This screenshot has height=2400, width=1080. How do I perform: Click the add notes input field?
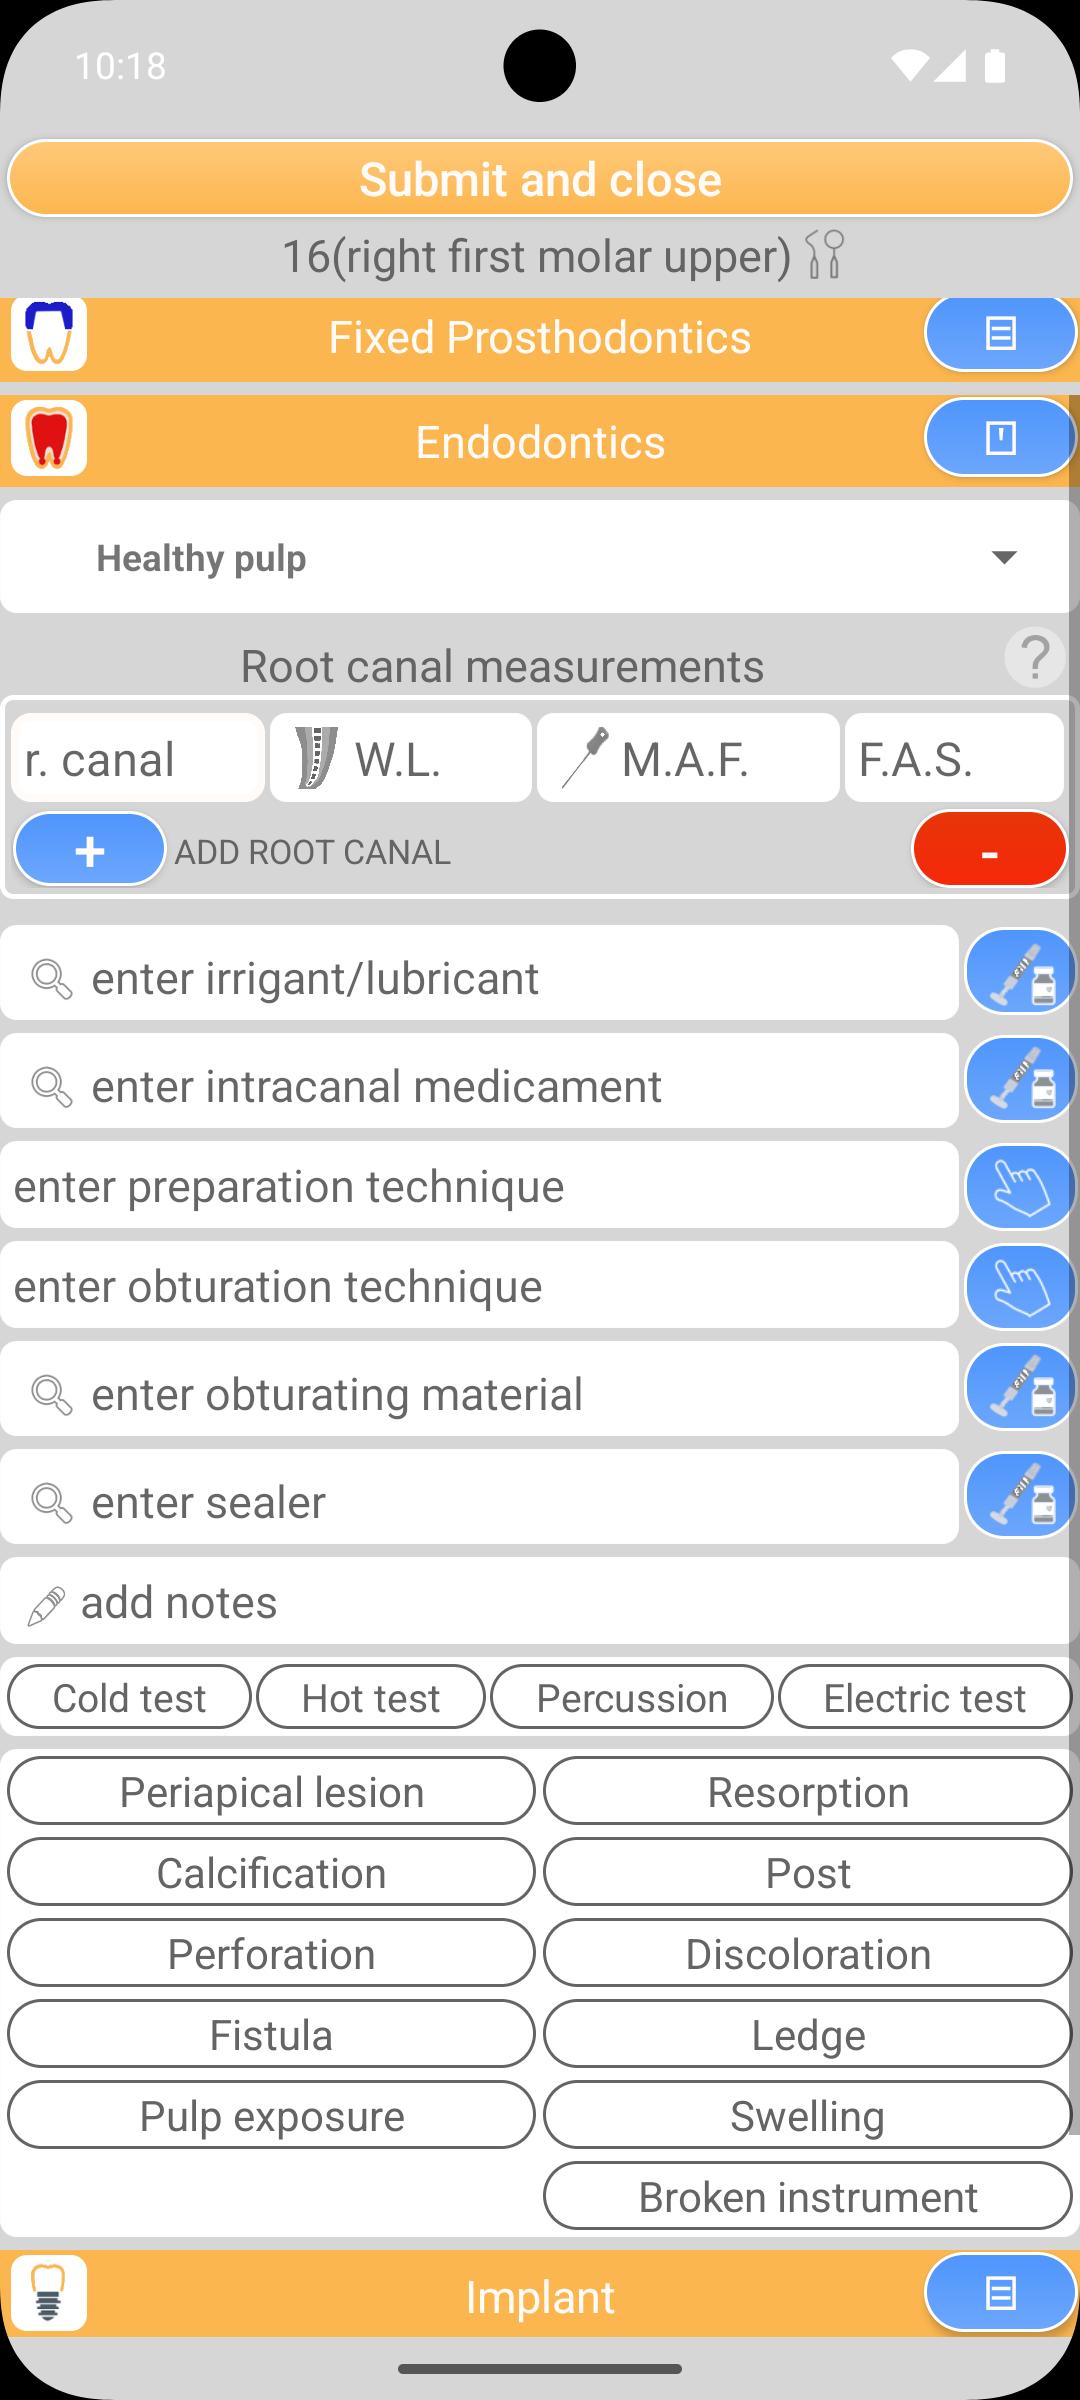[x=540, y=1602]
